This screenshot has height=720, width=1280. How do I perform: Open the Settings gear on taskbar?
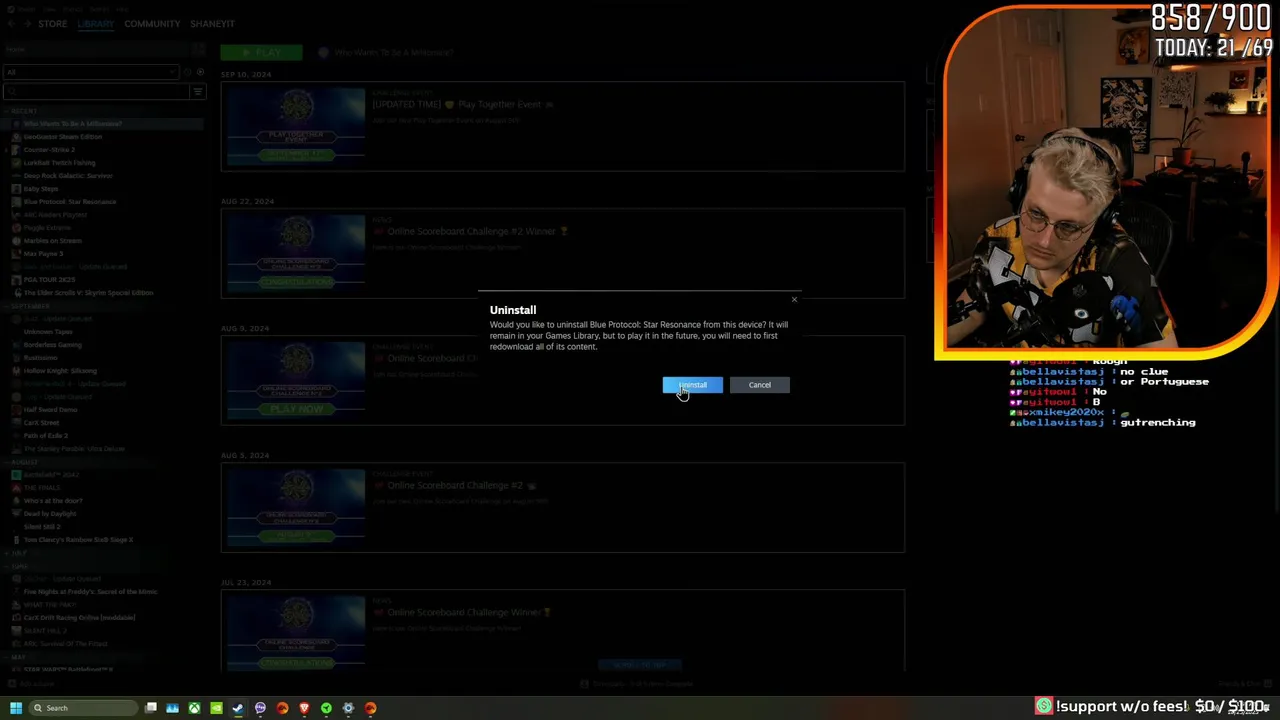pos(348,708)
